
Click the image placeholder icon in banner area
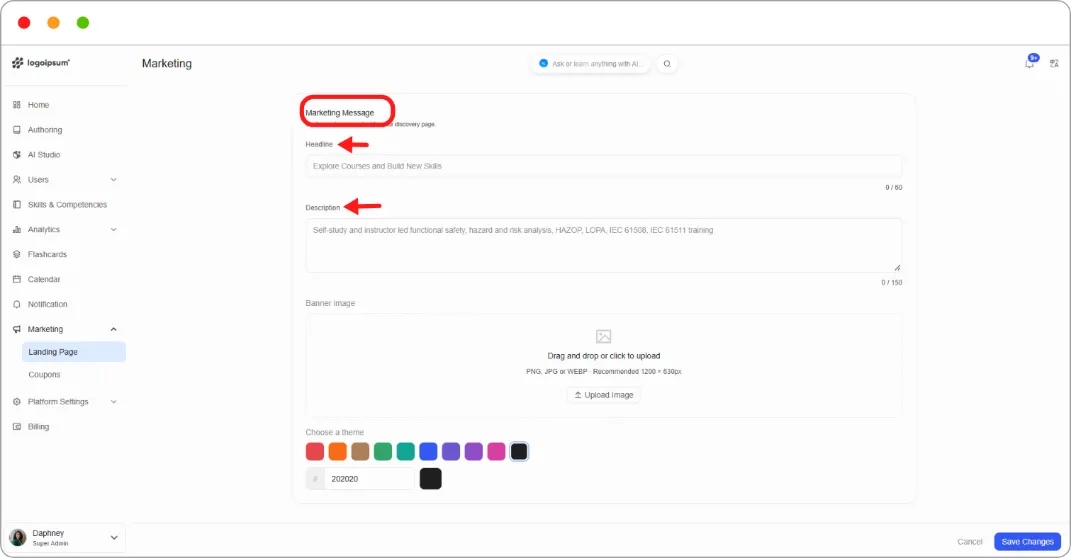coord(603,337)
